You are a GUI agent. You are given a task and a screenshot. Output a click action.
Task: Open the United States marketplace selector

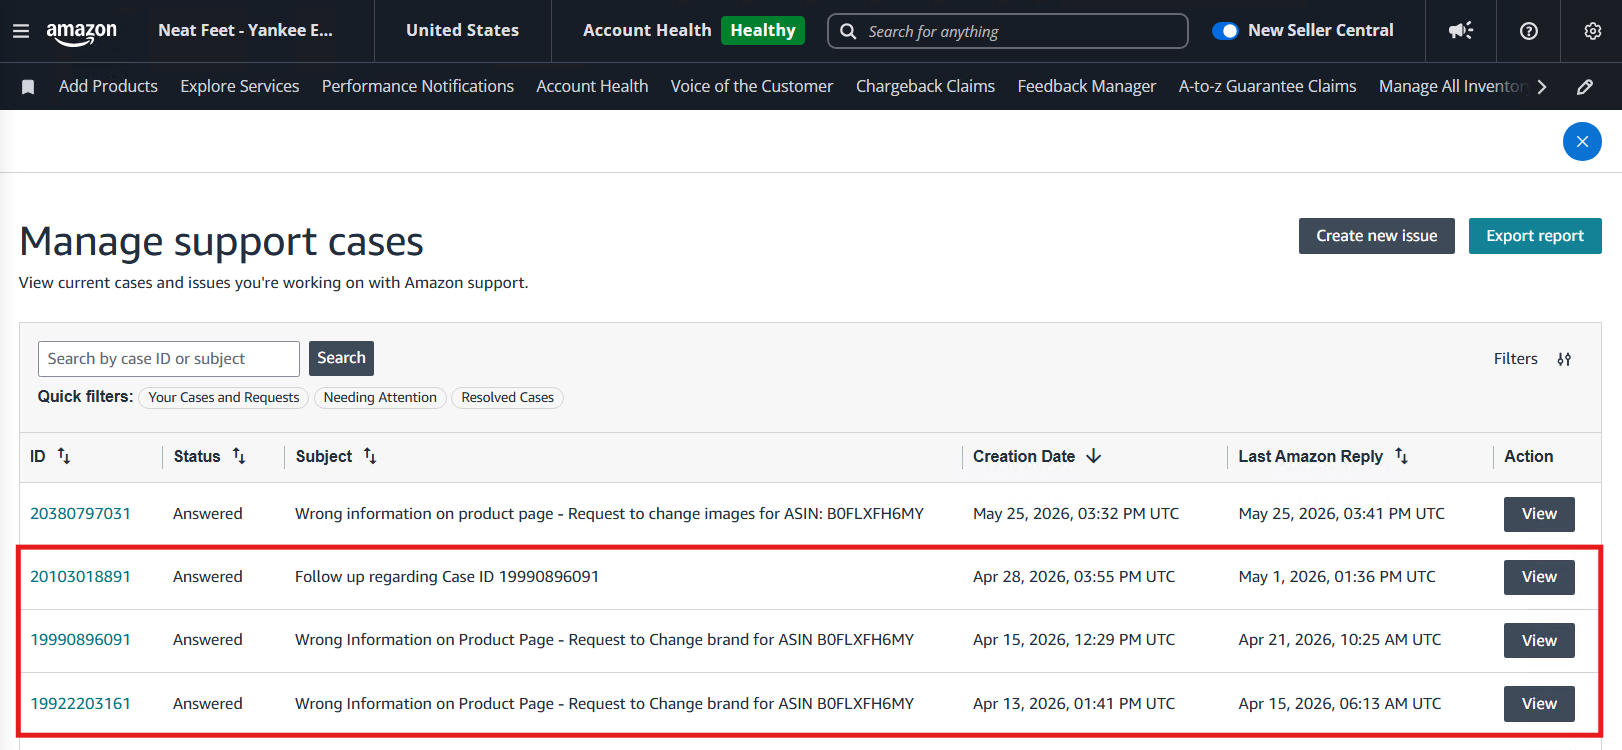462,30
